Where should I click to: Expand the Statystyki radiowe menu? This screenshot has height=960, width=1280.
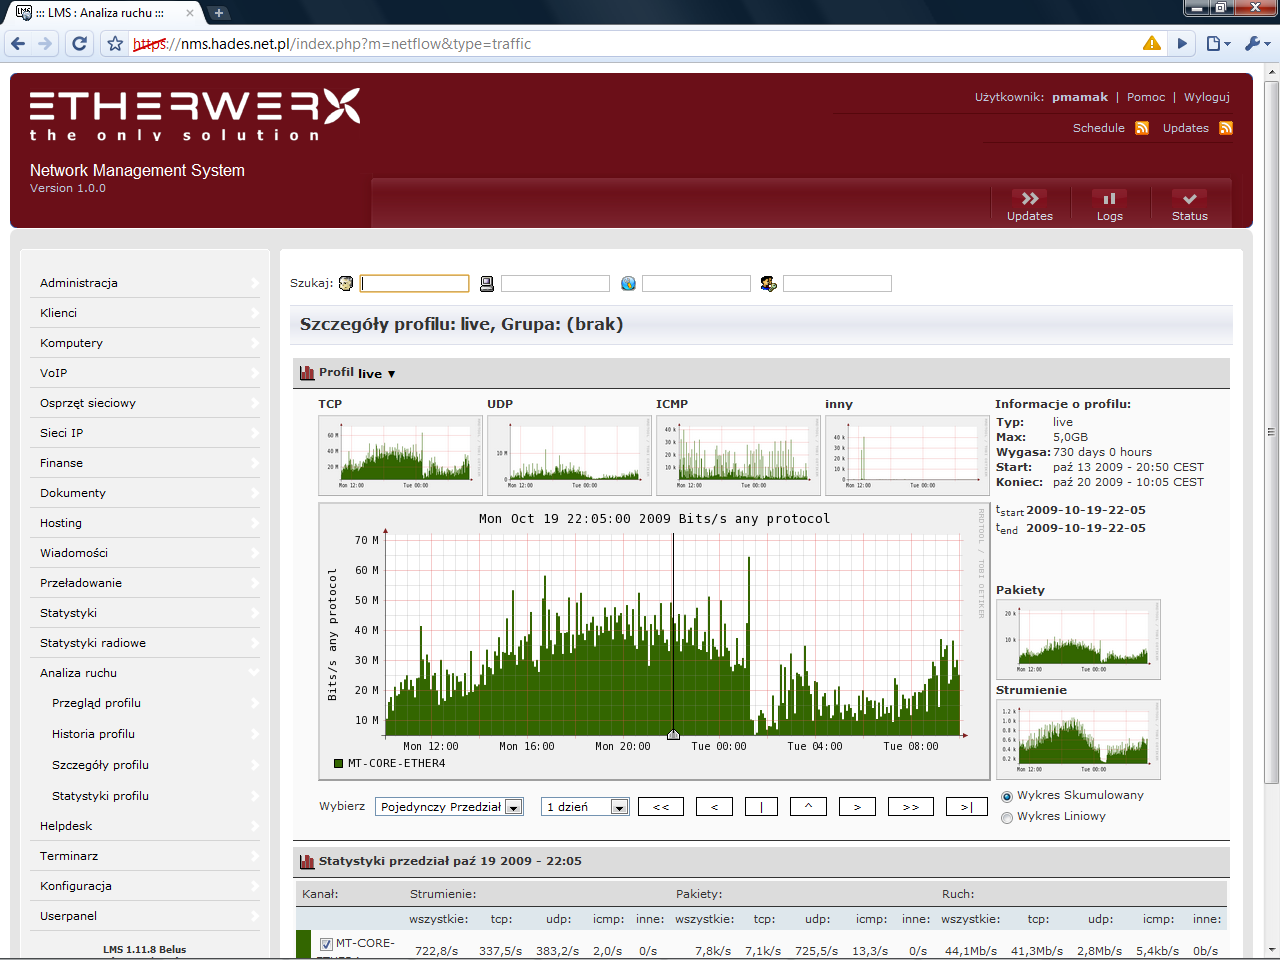point(145,643)
